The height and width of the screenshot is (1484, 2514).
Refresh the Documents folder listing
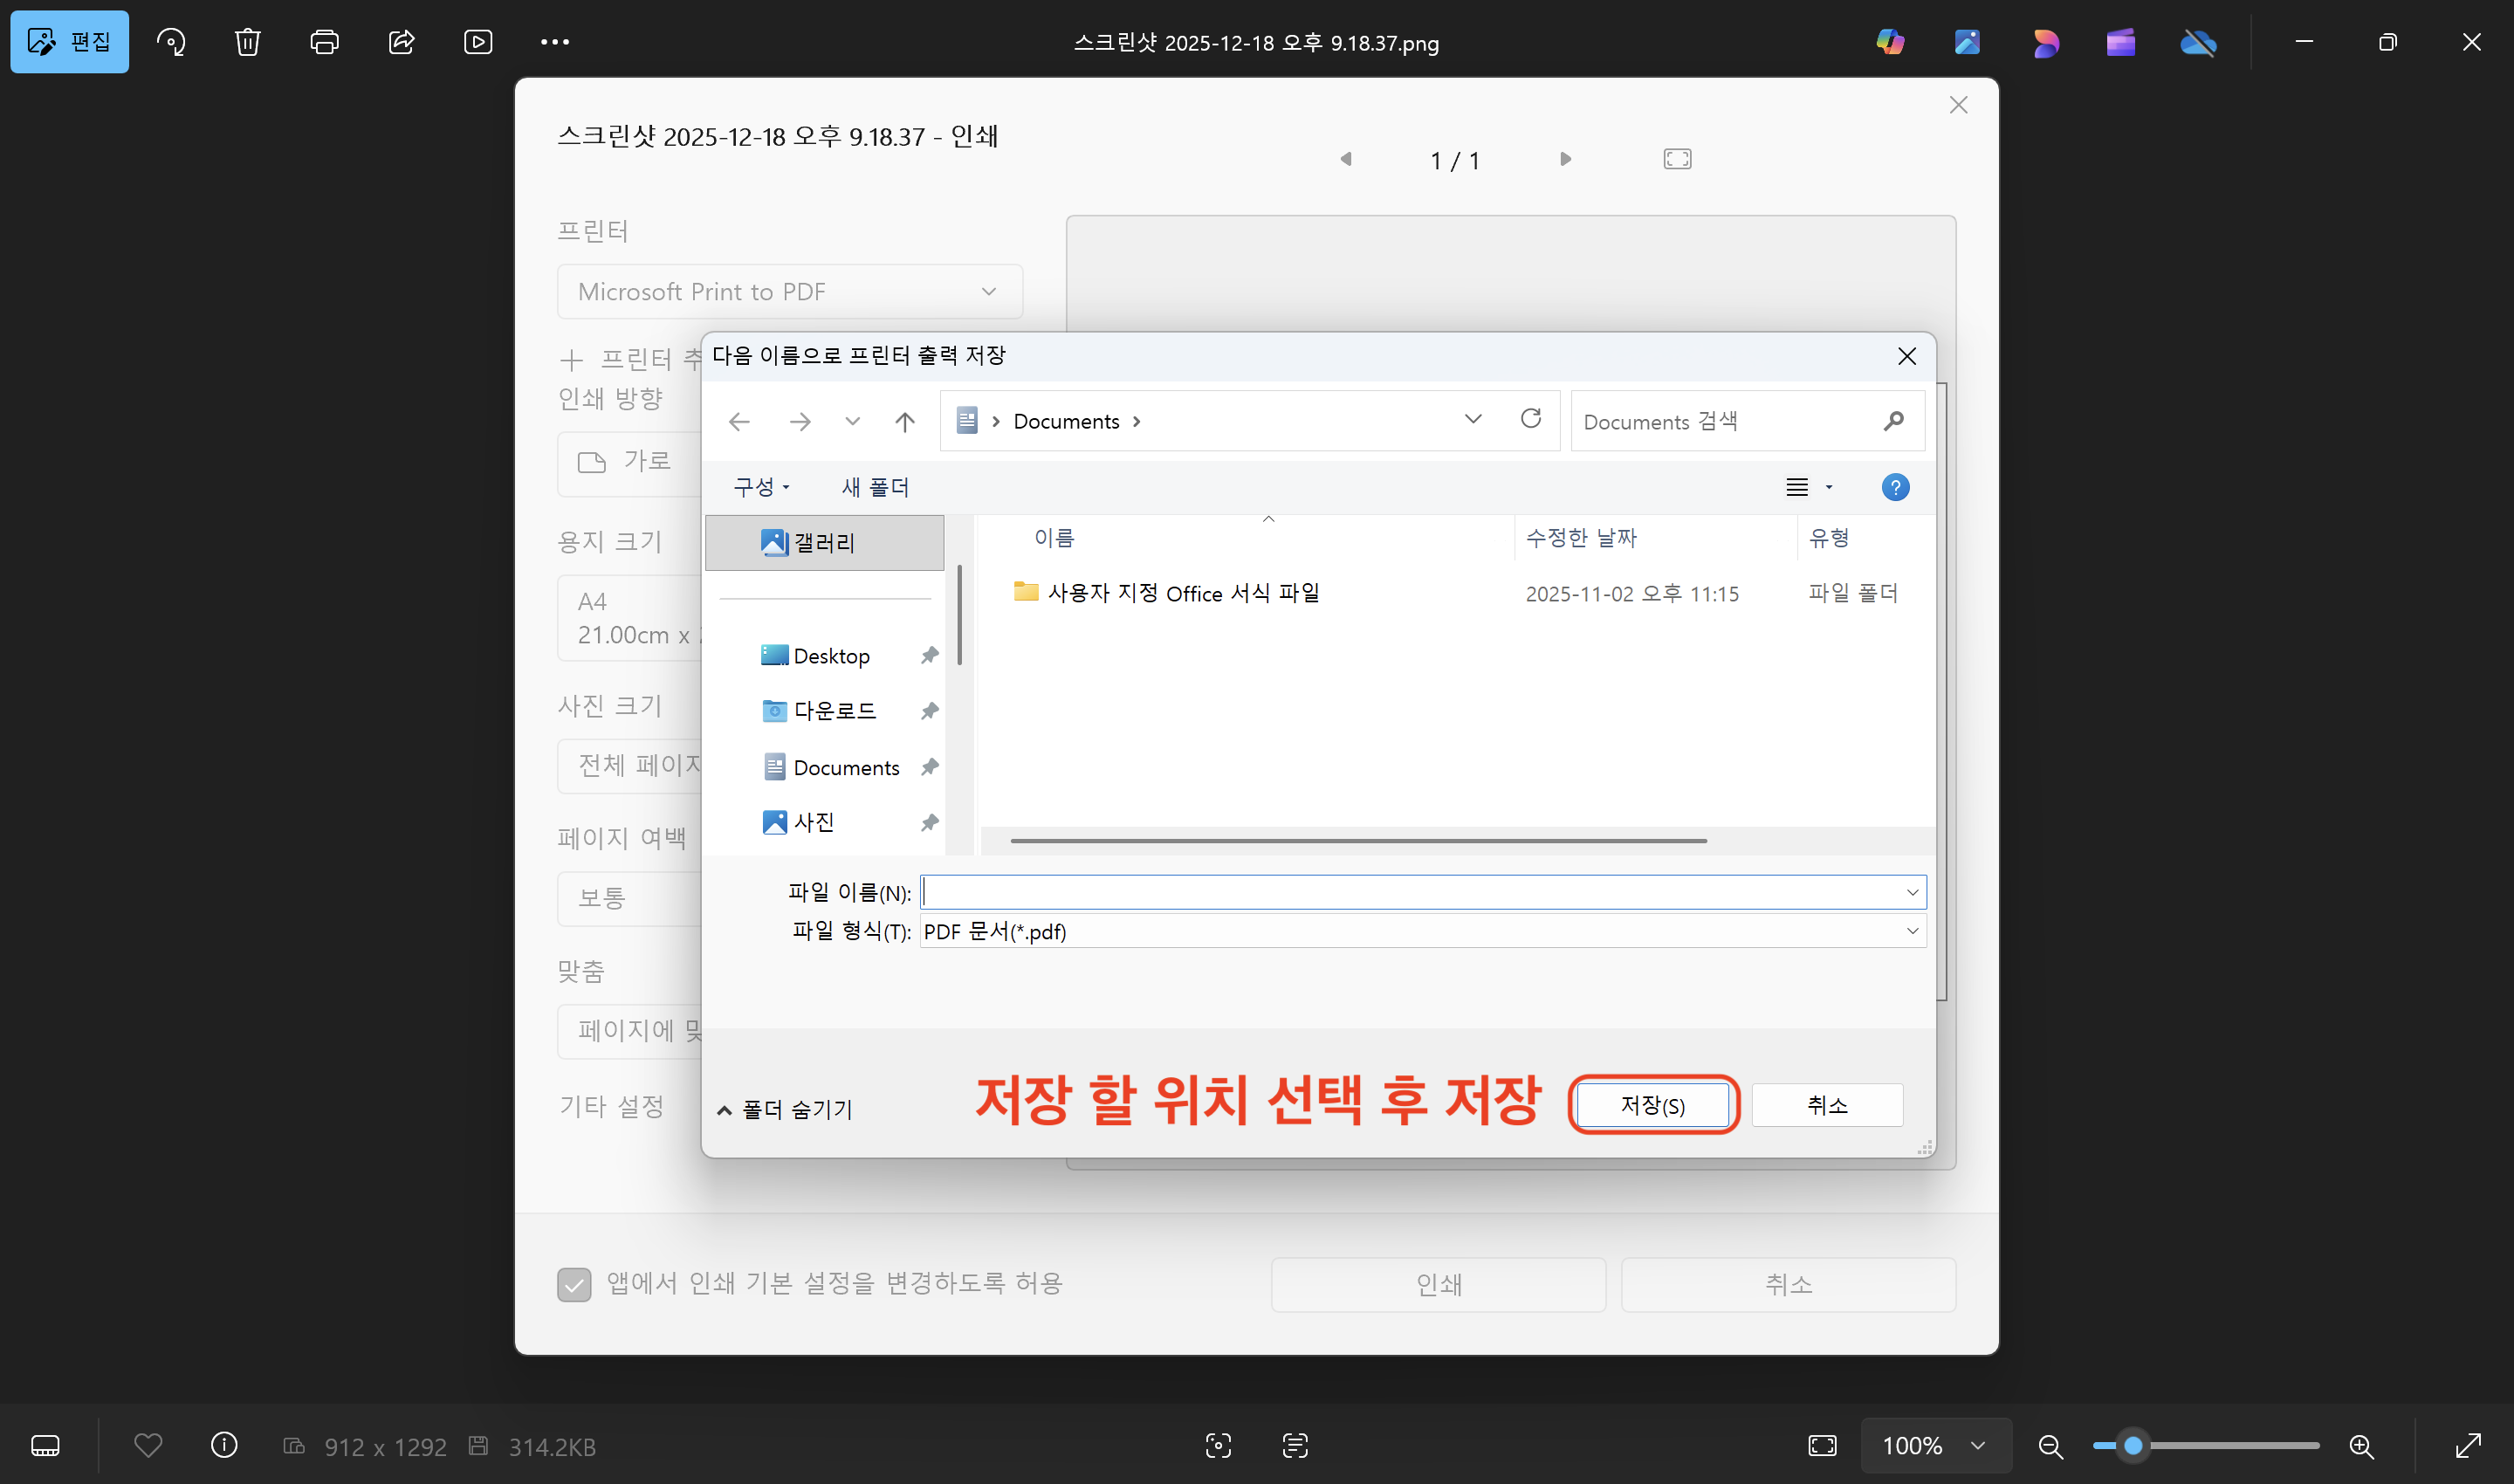tap(1530, 419)
